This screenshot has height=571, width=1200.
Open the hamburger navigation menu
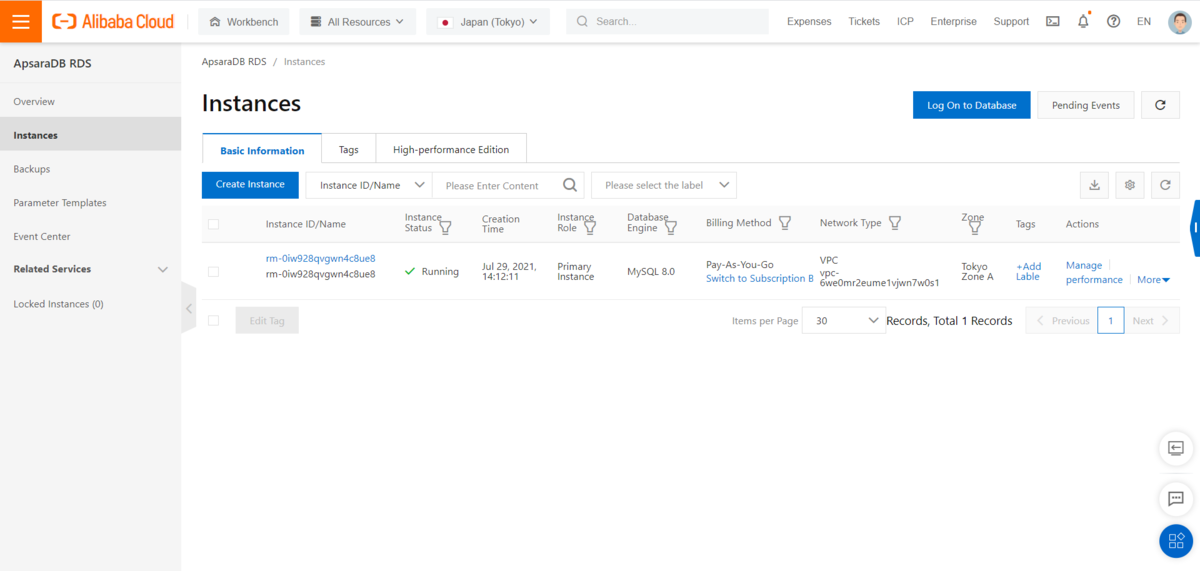click(x=21, y=21)
